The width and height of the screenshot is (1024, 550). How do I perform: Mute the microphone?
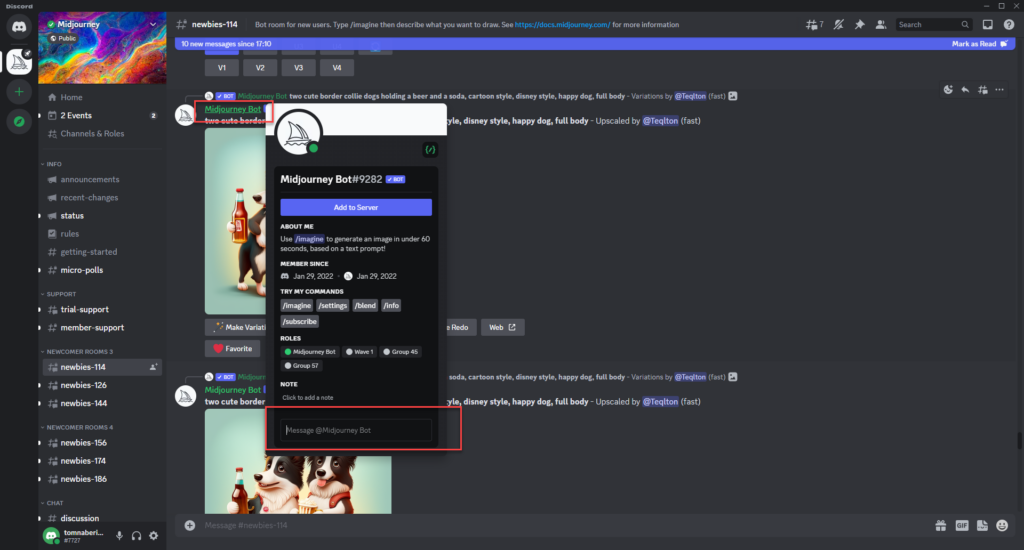(x=119, y=536)
